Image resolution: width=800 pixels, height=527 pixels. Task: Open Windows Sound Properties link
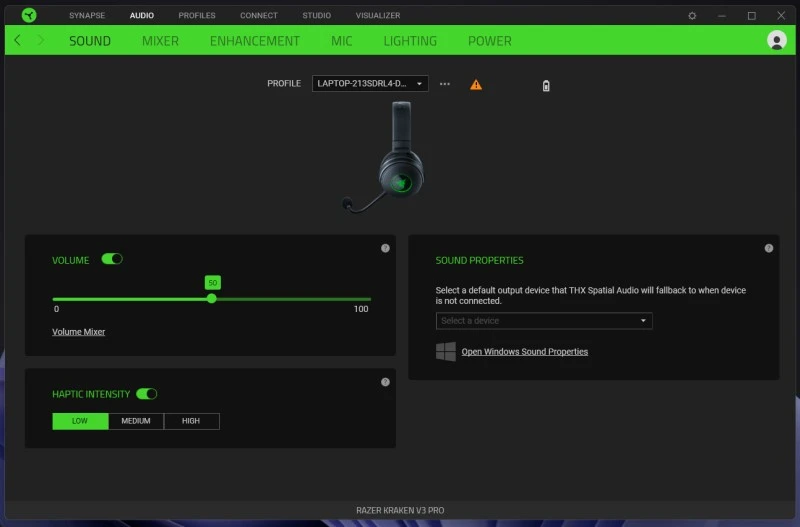pyautogui.click(x=524, y=352)
